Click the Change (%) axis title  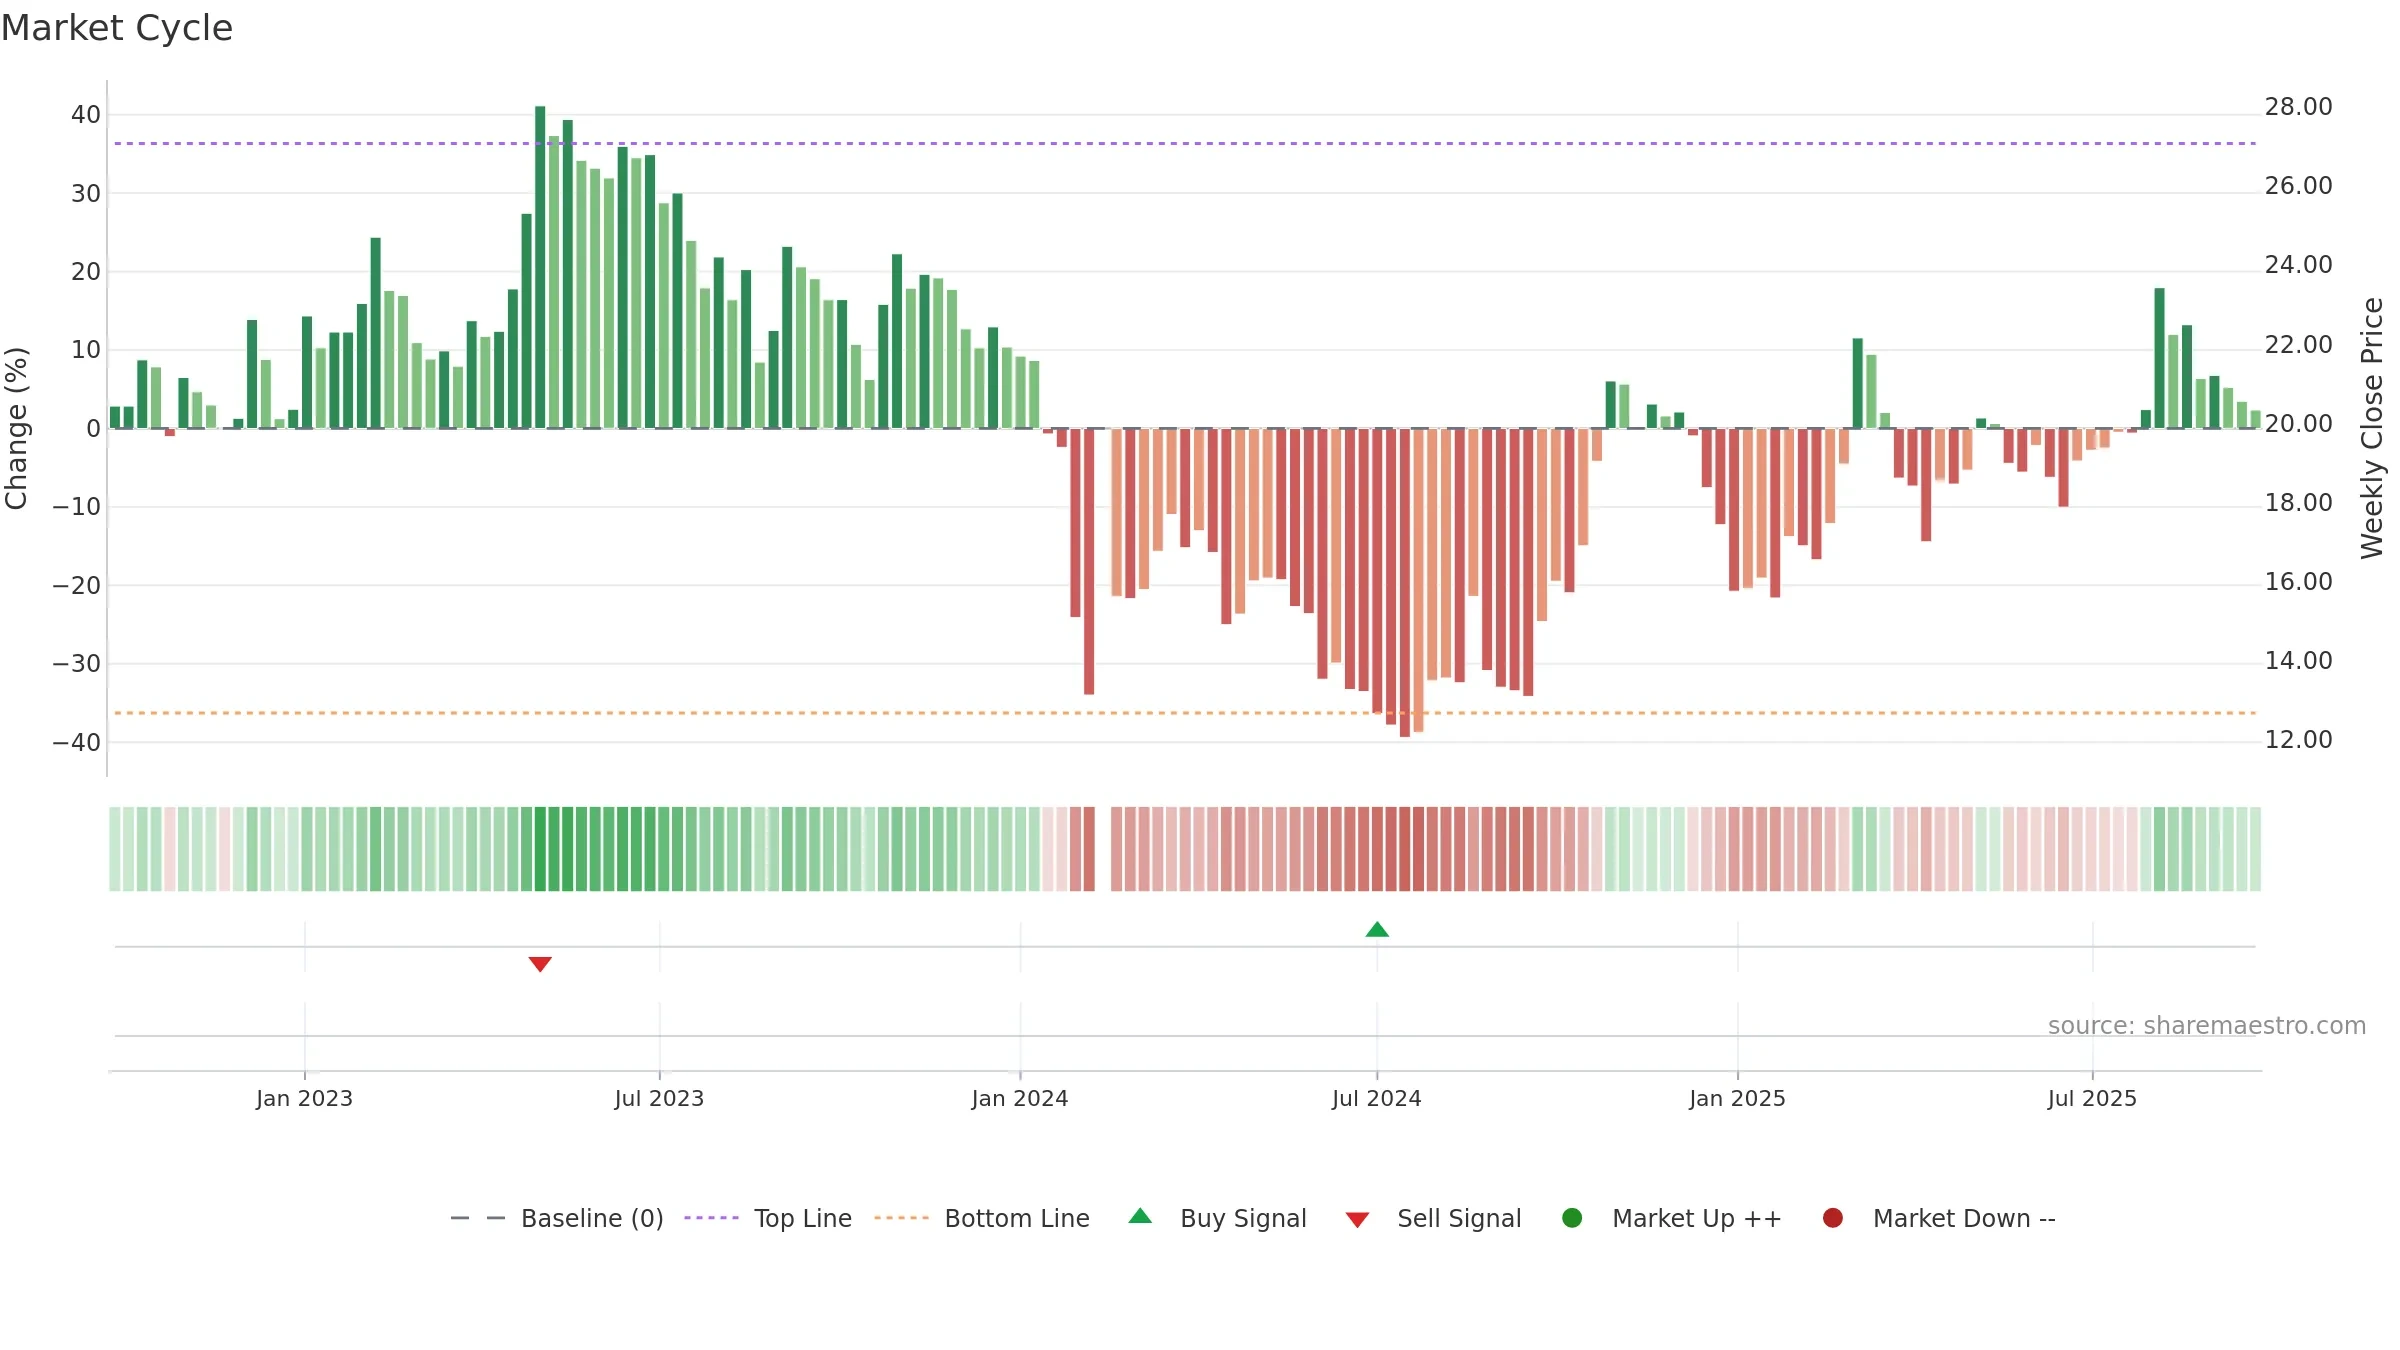coord(17,428)
